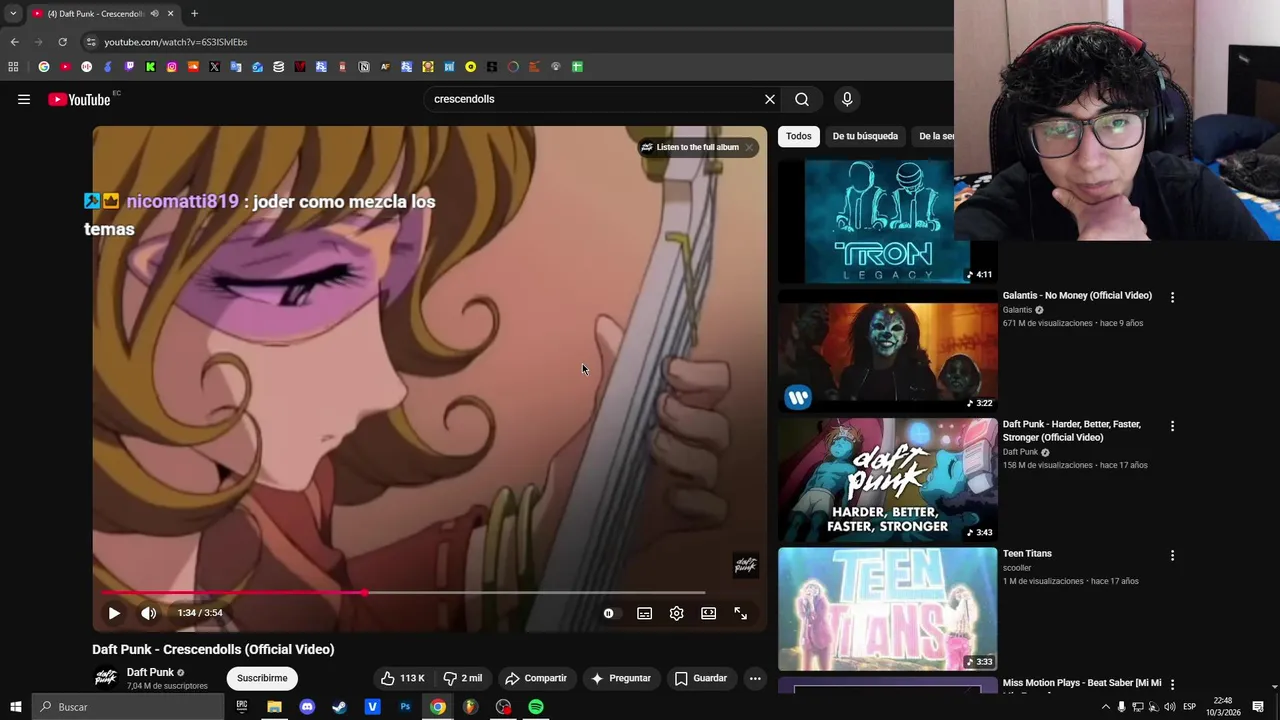1280x720 pixels.
Task: Select the De tu búsqueda chip
Action: coord(865,136)
